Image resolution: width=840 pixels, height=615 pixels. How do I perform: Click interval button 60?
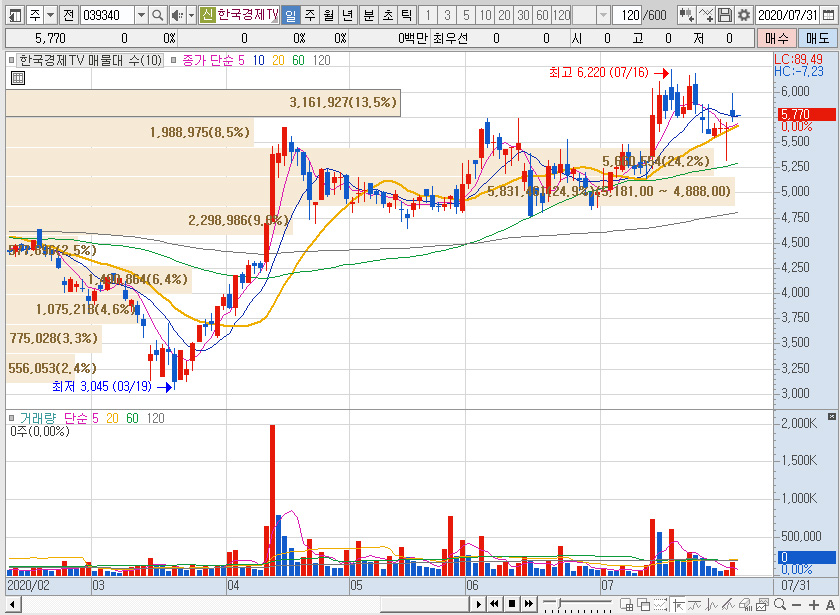coord(542,15)
